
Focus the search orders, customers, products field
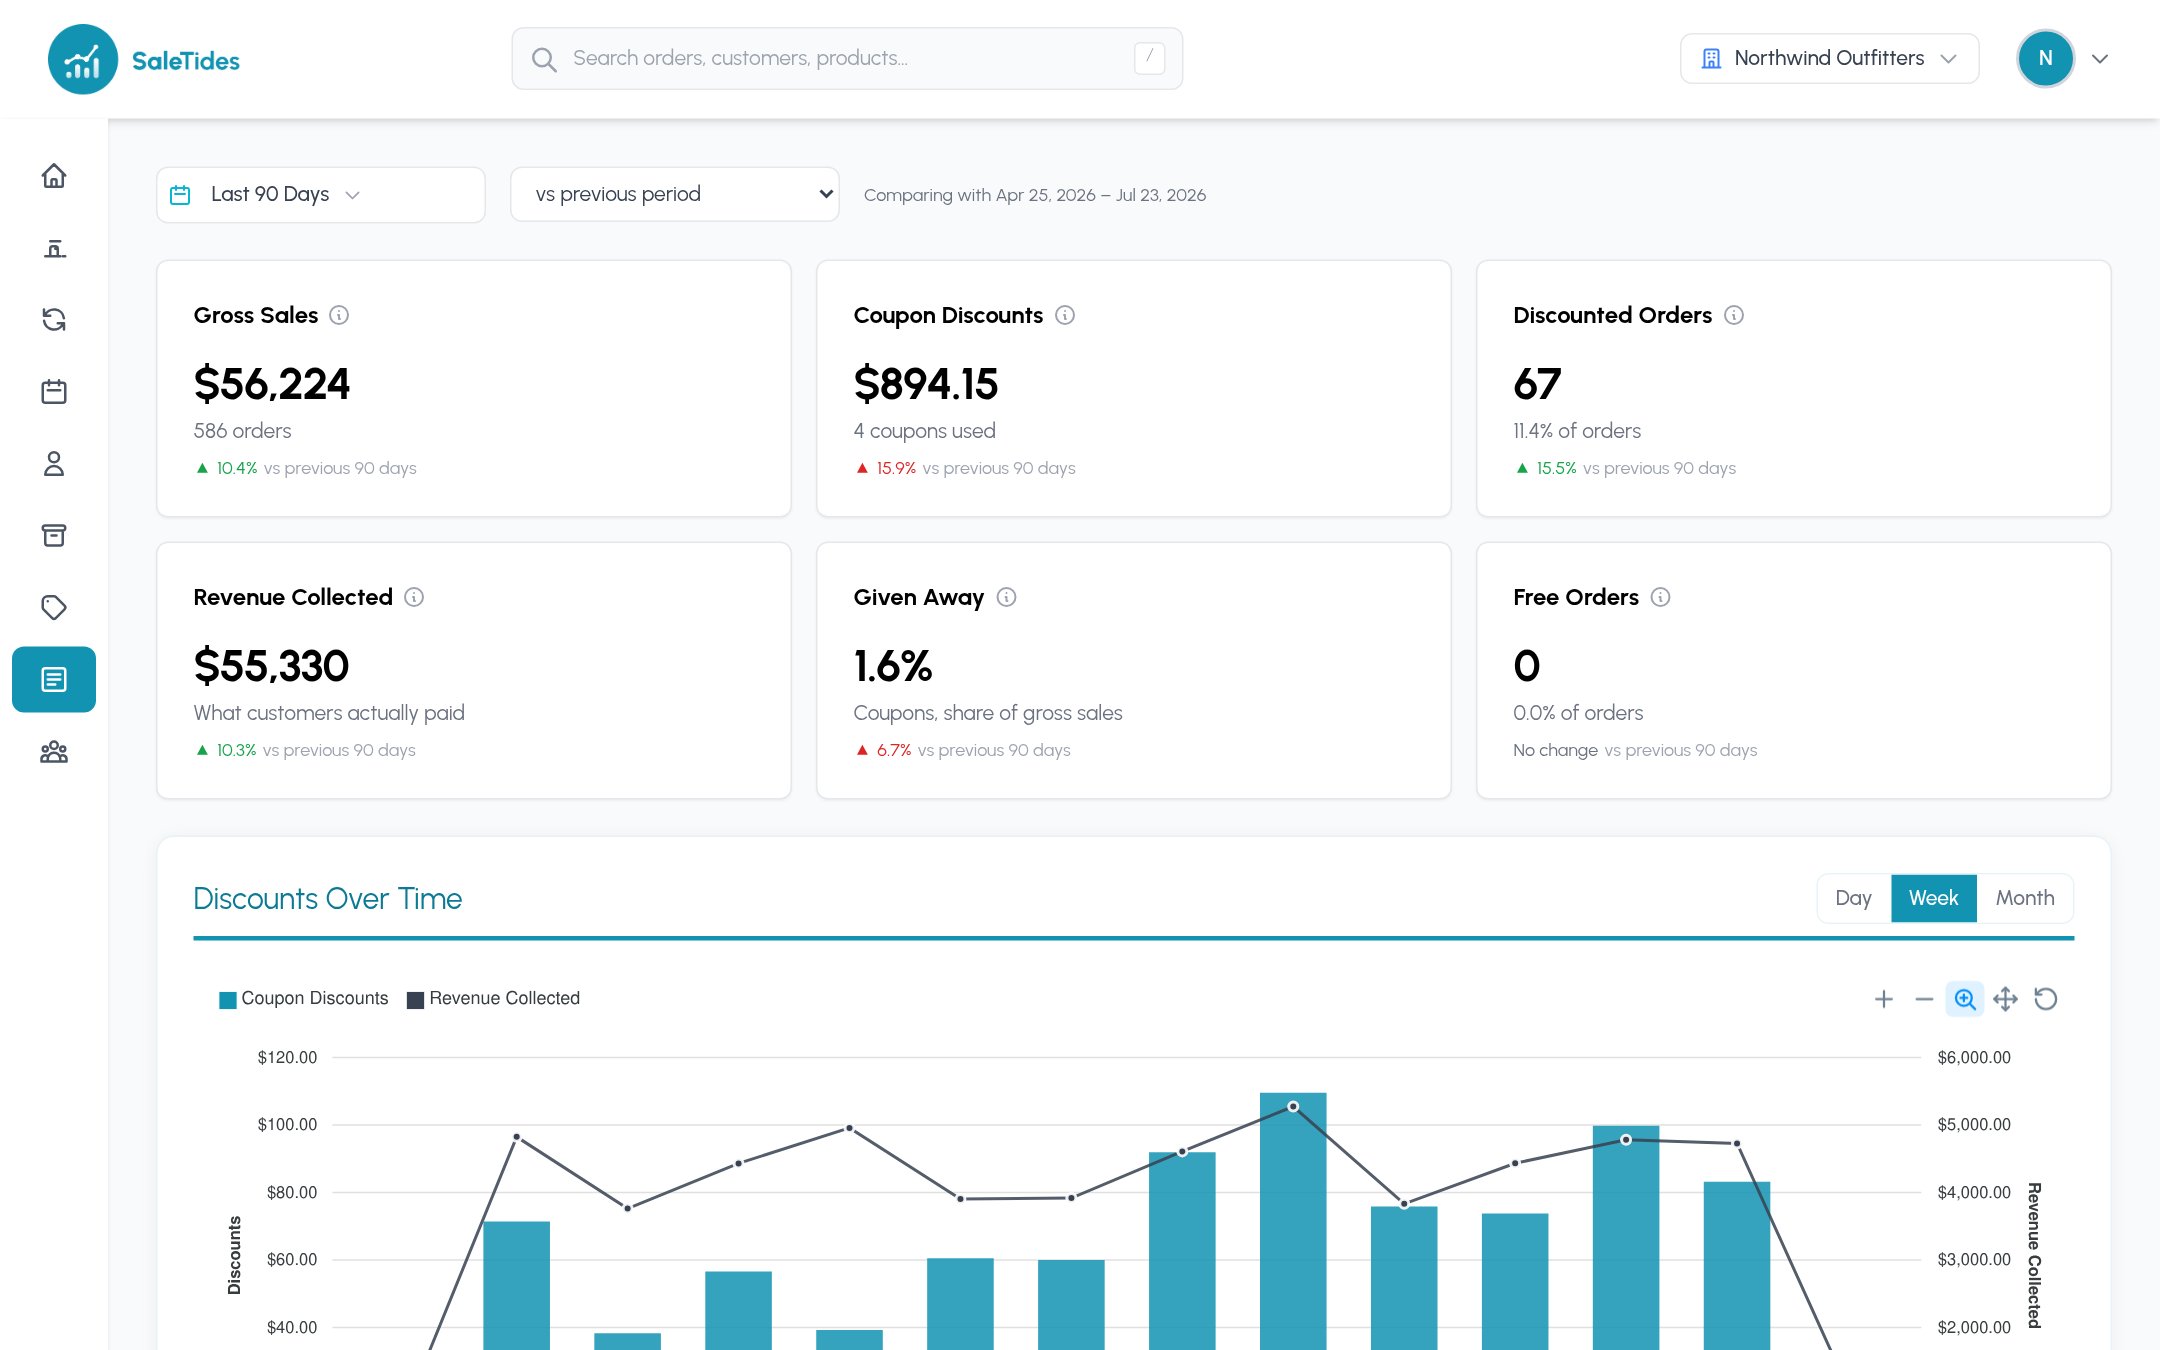(847, 59)
